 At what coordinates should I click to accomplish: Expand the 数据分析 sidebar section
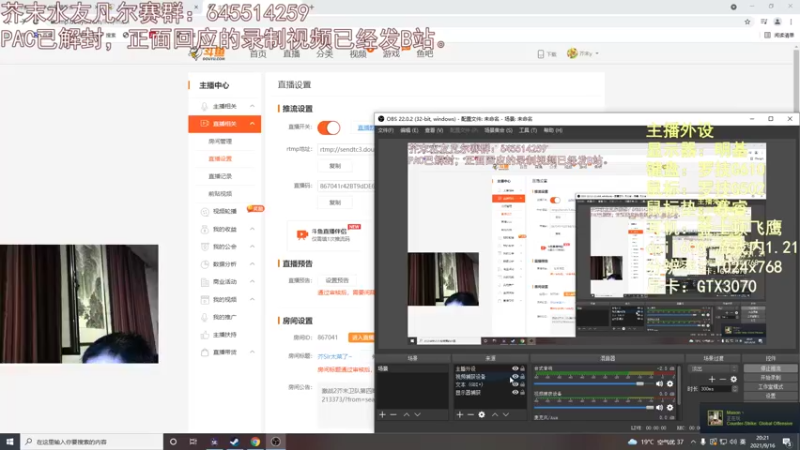tap(252, 264)
